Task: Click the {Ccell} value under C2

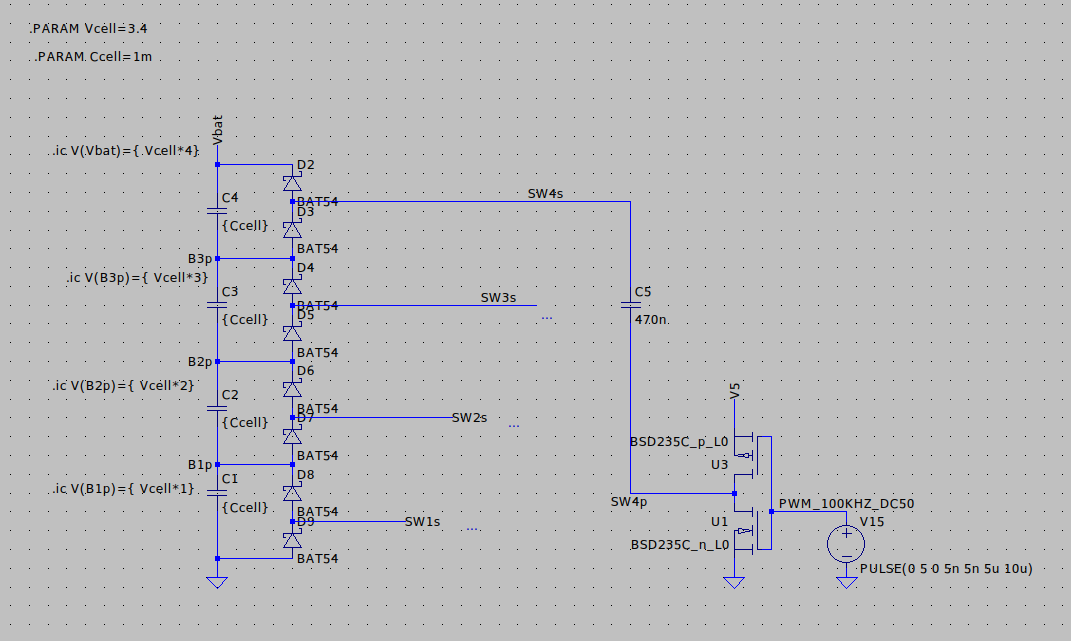Action: [x=245, y=423]
